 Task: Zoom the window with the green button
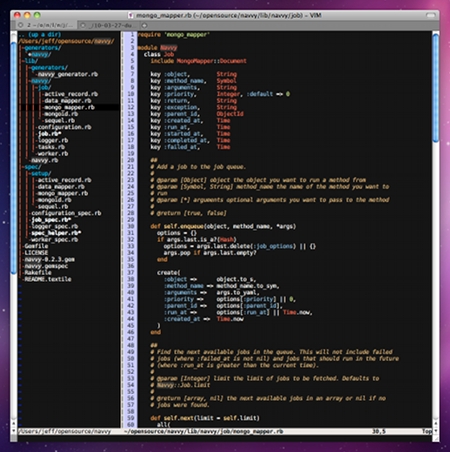[37, 15]
